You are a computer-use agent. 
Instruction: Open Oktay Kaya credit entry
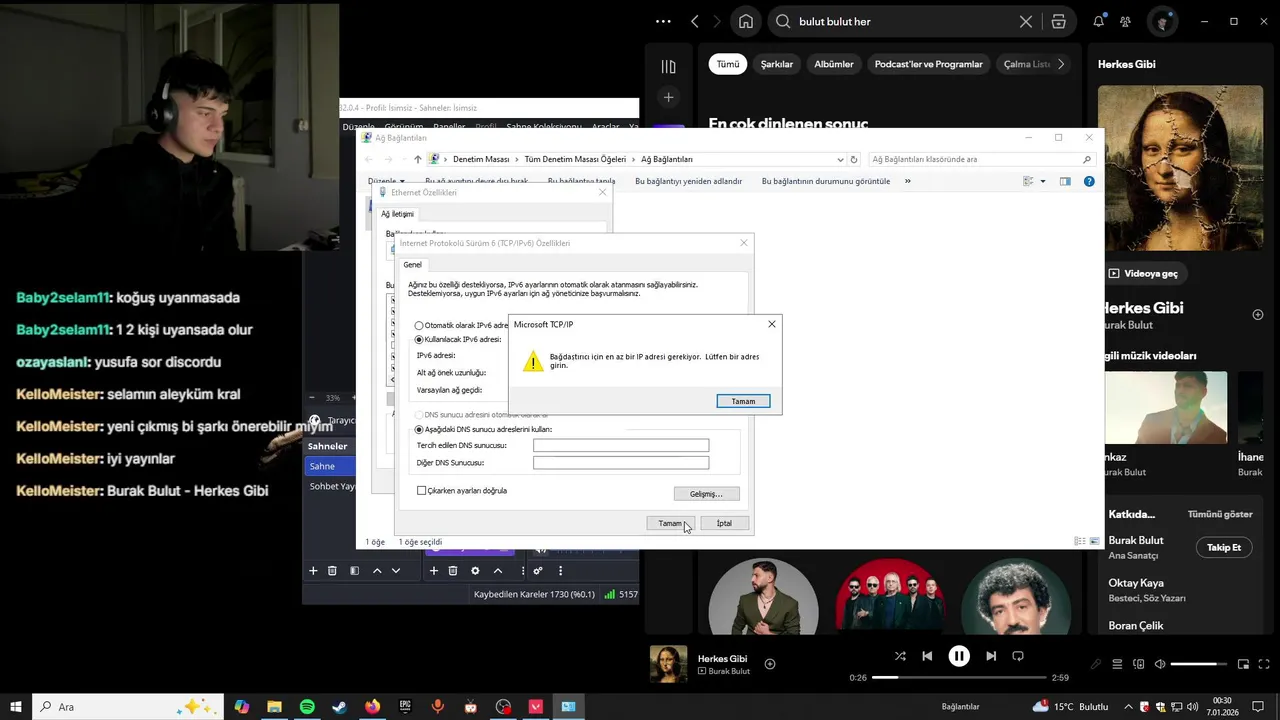point(1136,583)
